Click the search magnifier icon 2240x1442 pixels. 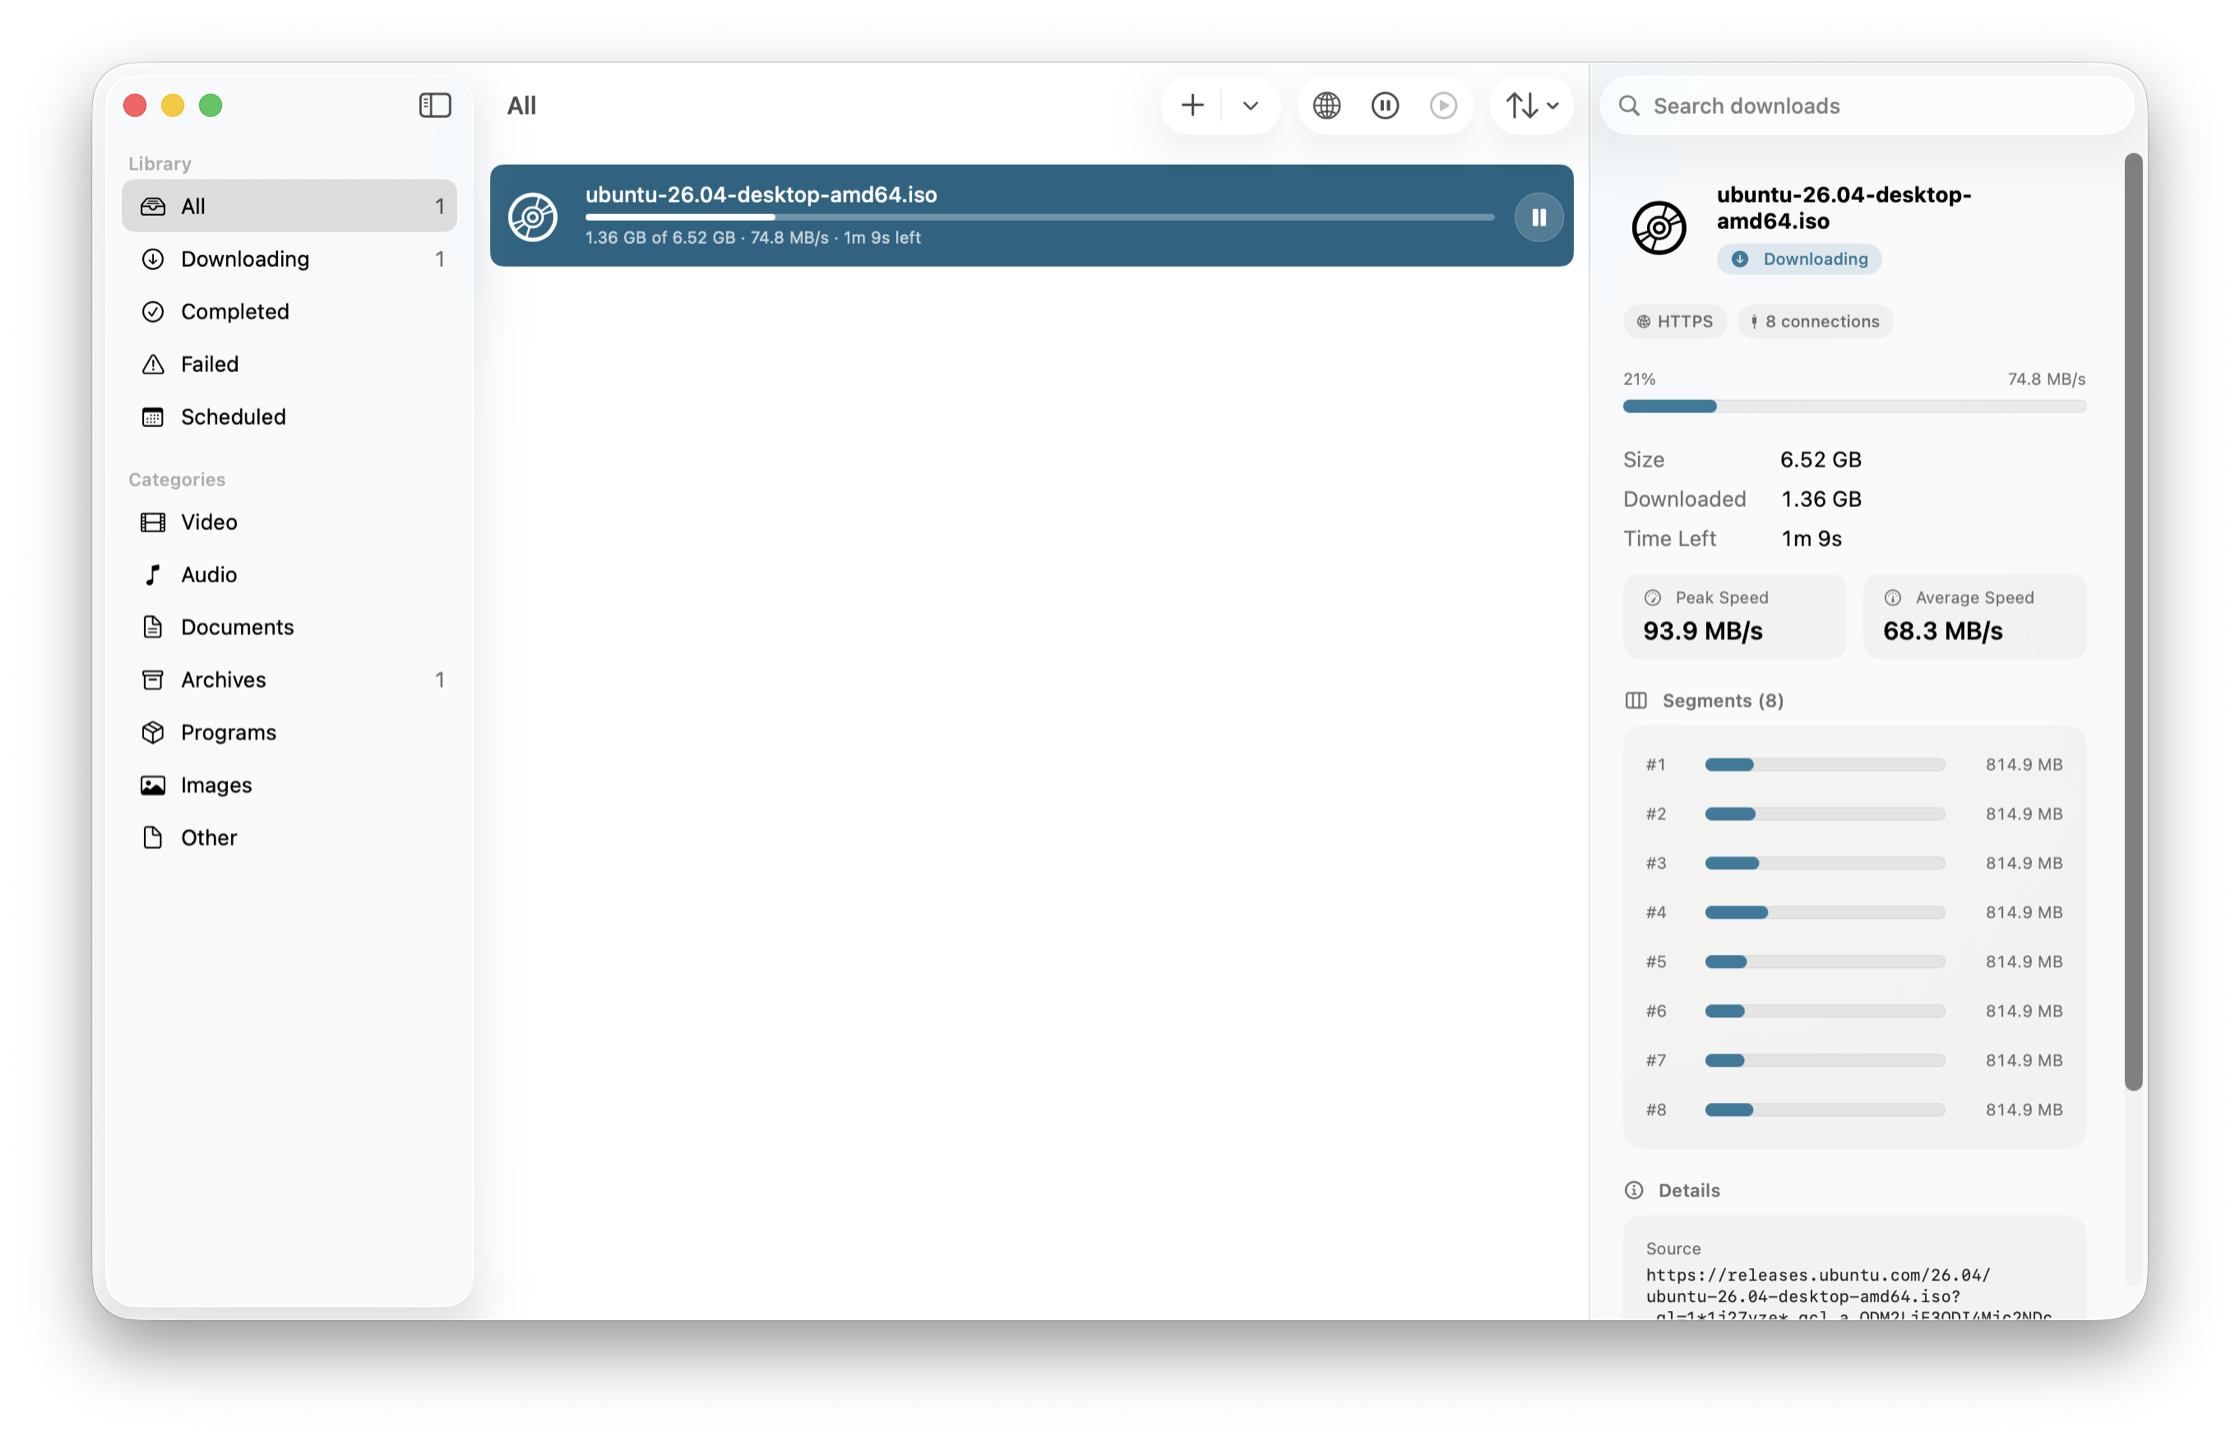tap(1629, 105)
